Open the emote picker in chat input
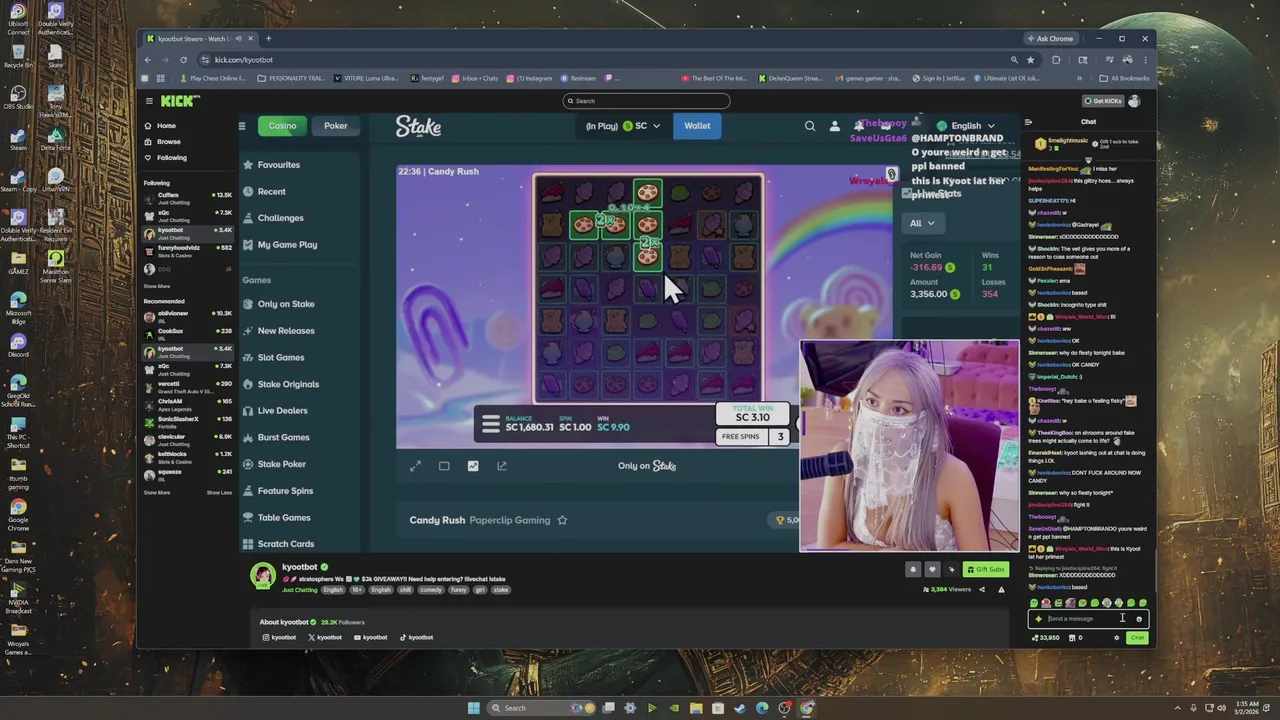Screen dimensions: 1280x720 click(1139, 619)
